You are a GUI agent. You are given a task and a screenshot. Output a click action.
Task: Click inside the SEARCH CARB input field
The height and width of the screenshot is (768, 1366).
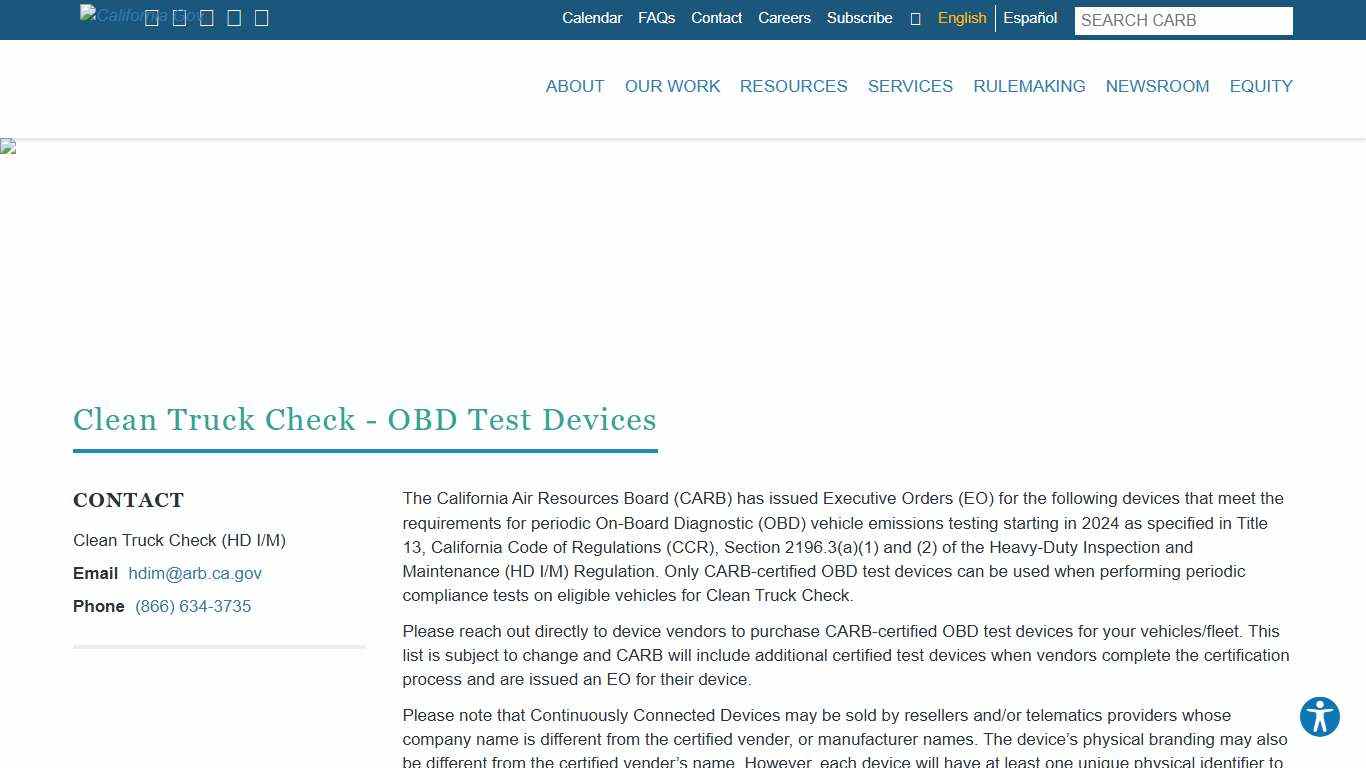point(1183,20)
